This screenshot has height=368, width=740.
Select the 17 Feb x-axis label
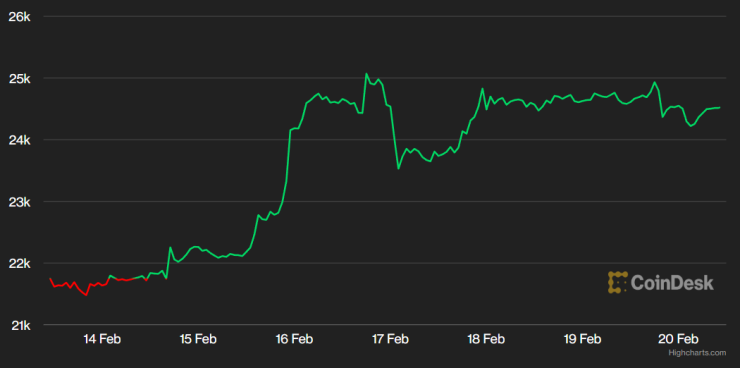tap(390, 338)
